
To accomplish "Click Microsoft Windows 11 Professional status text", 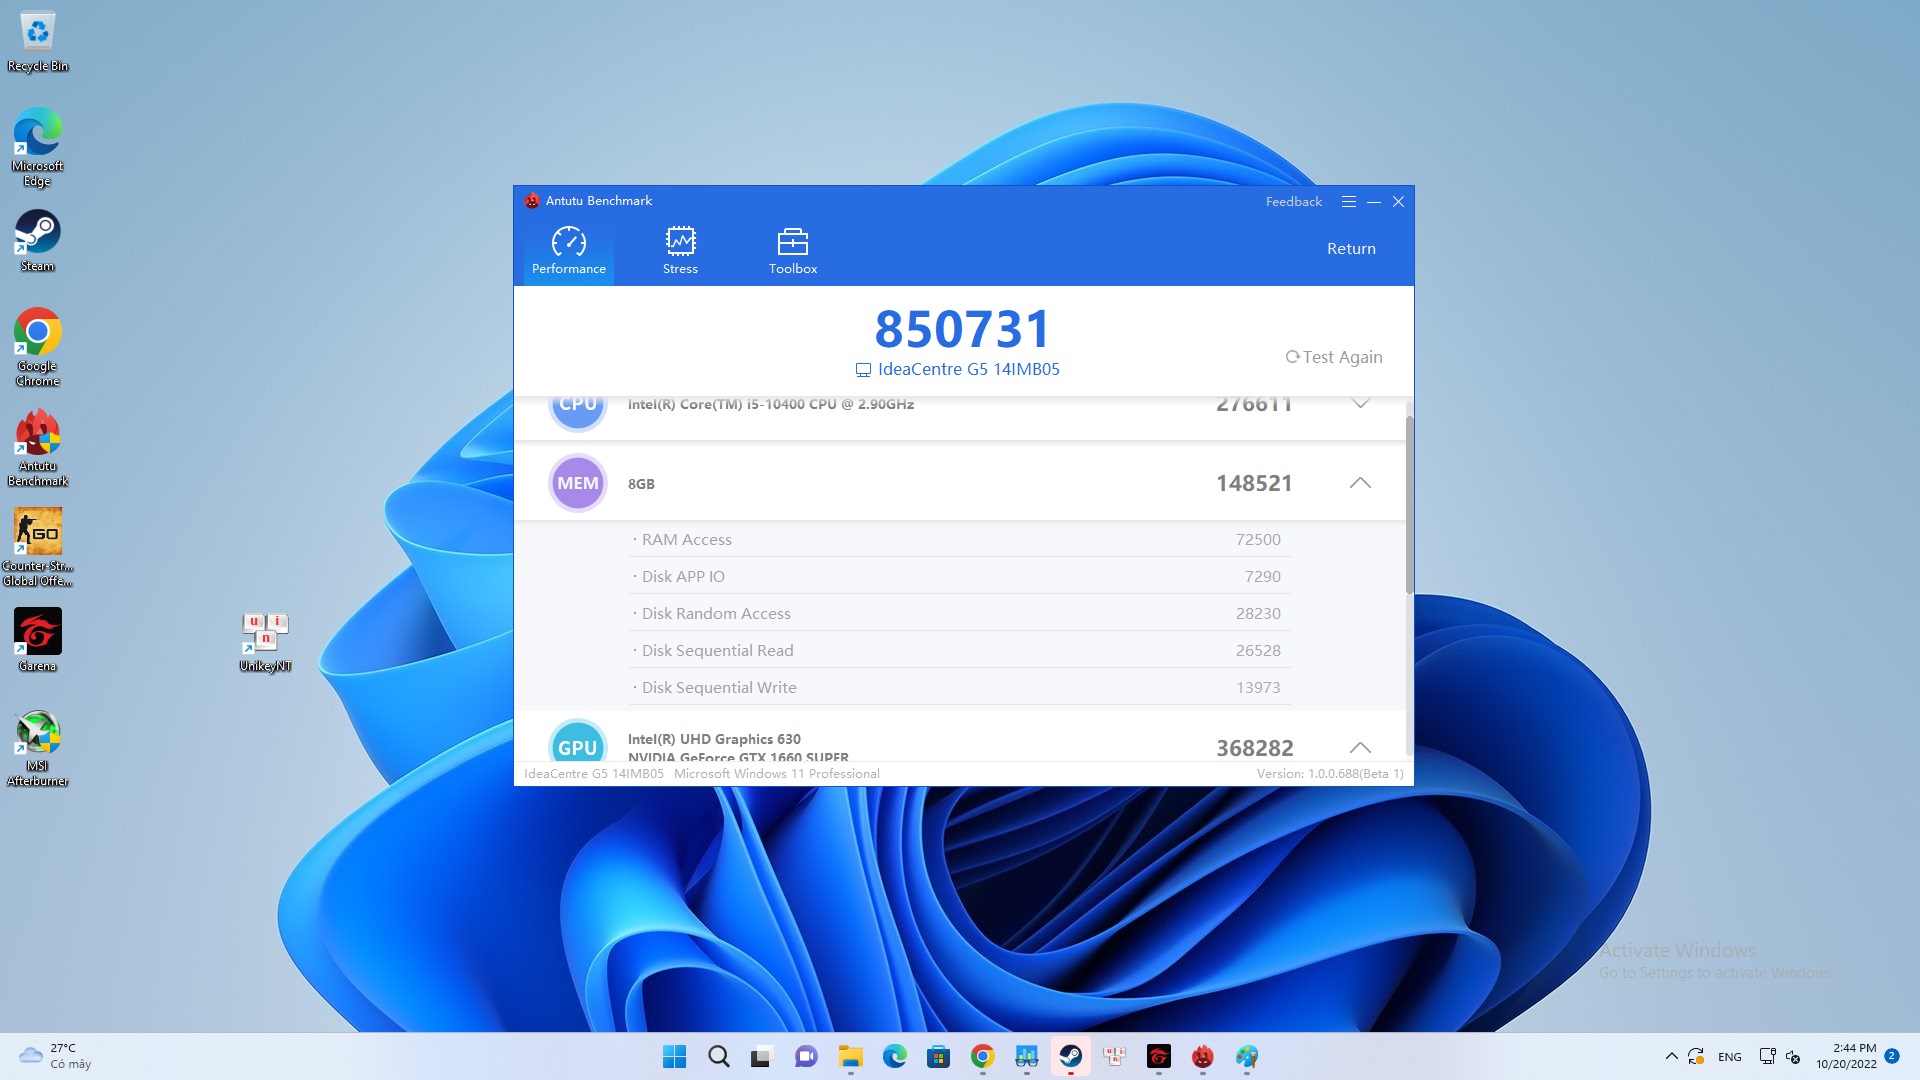I will tap(777, 774).
